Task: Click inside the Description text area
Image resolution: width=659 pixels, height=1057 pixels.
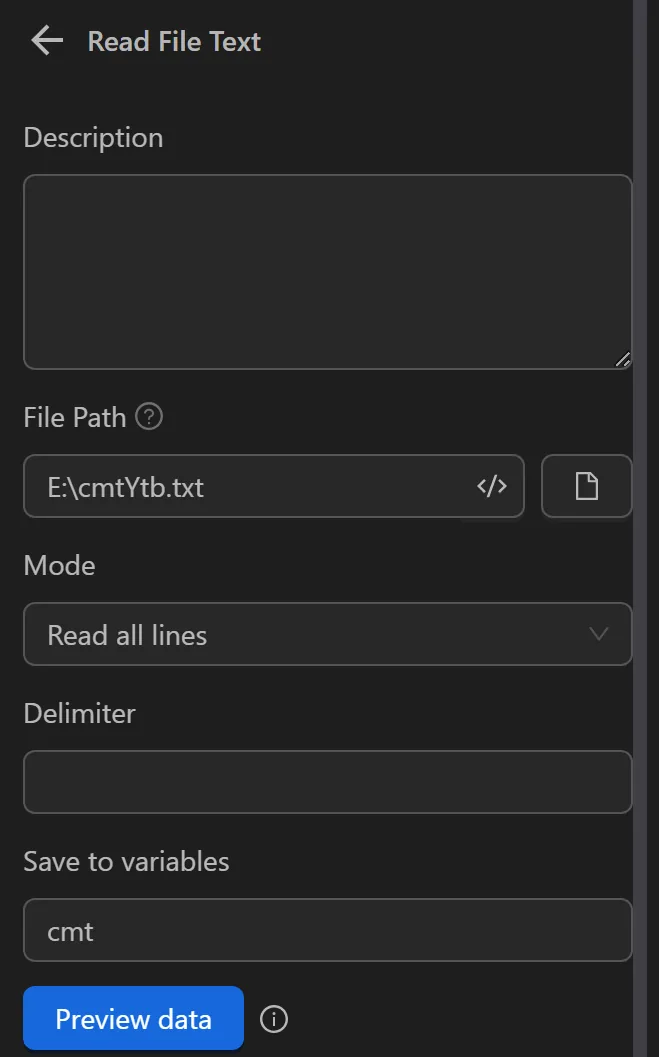Action: 327,270
